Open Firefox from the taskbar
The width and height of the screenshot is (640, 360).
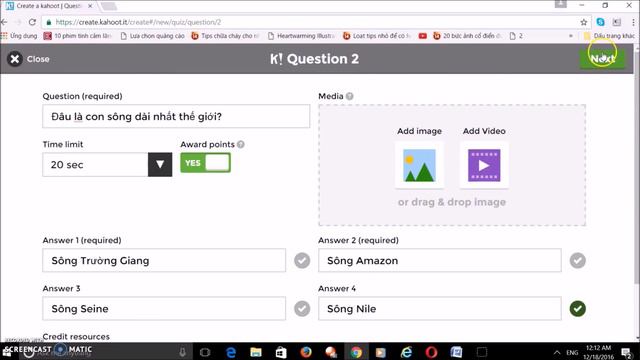[x=306, y=352]
